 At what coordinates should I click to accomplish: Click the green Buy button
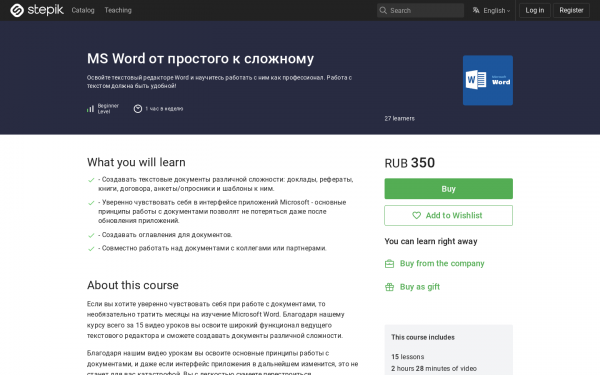(x=448, y=189)
